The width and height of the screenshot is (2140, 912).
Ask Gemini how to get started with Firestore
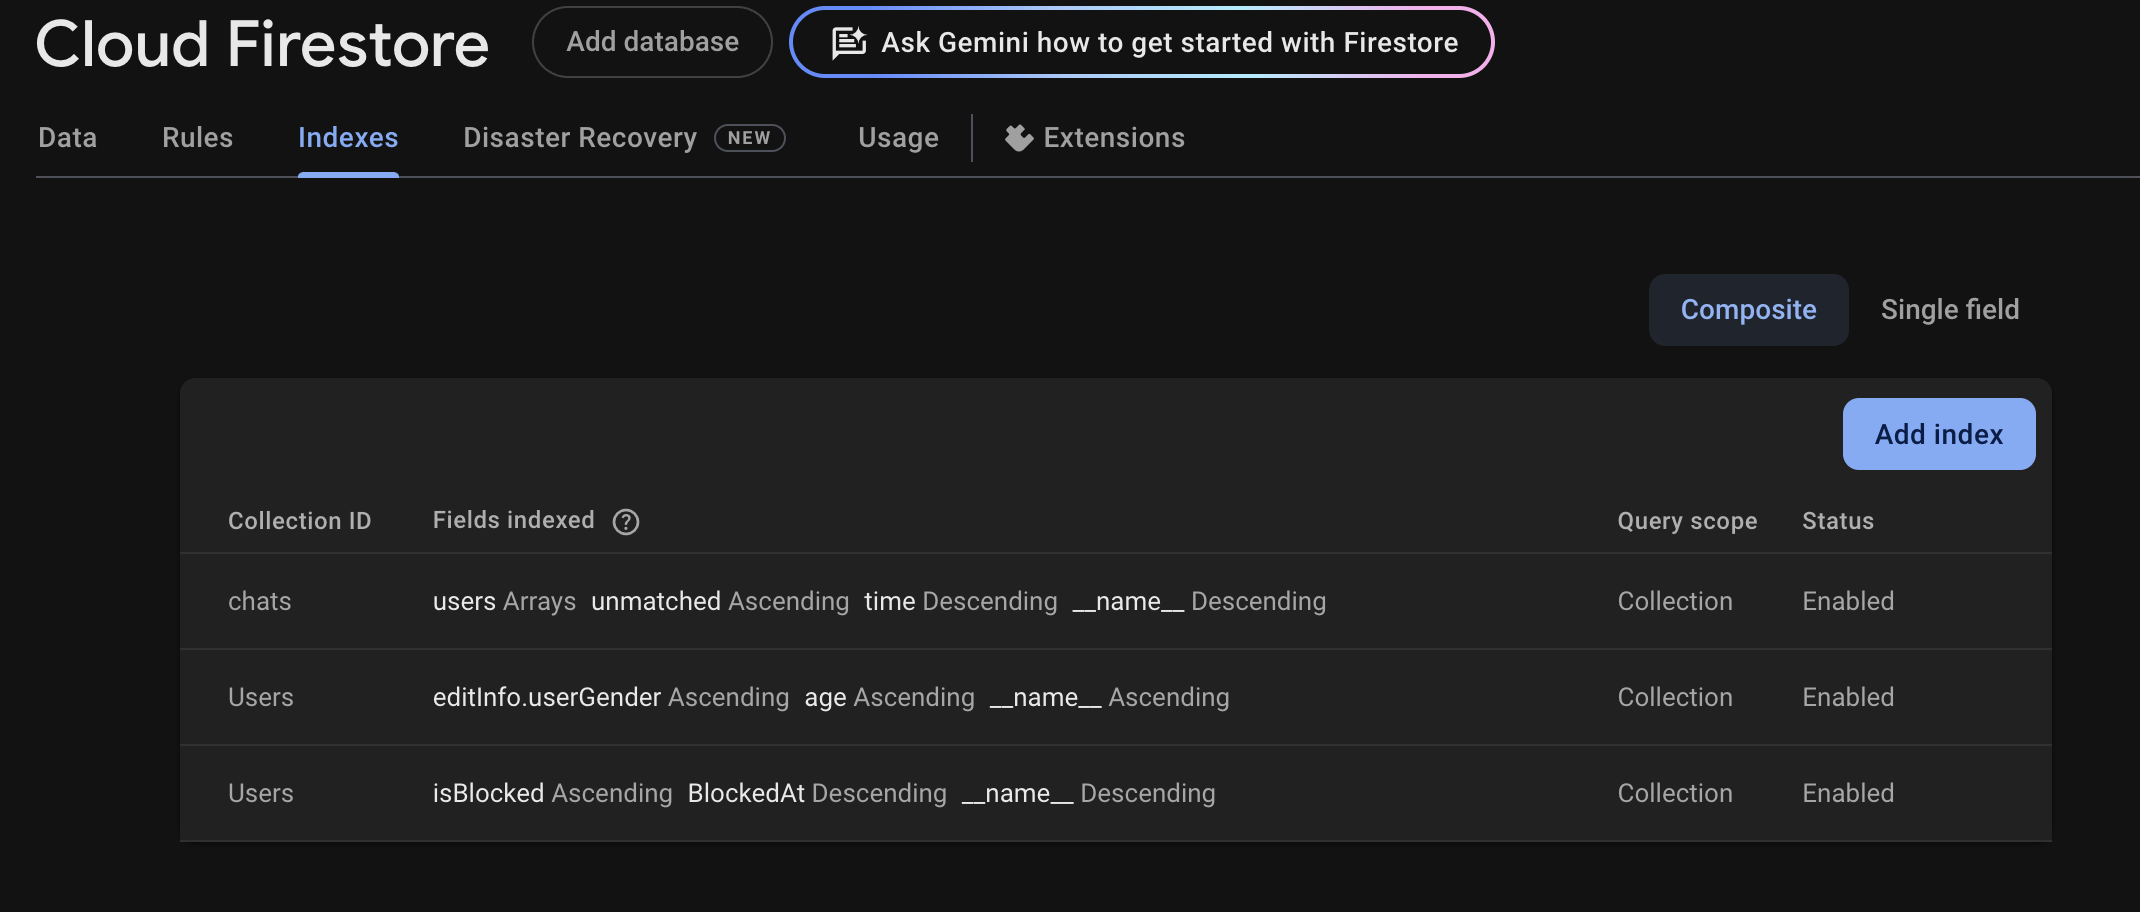pos(1141,42)
